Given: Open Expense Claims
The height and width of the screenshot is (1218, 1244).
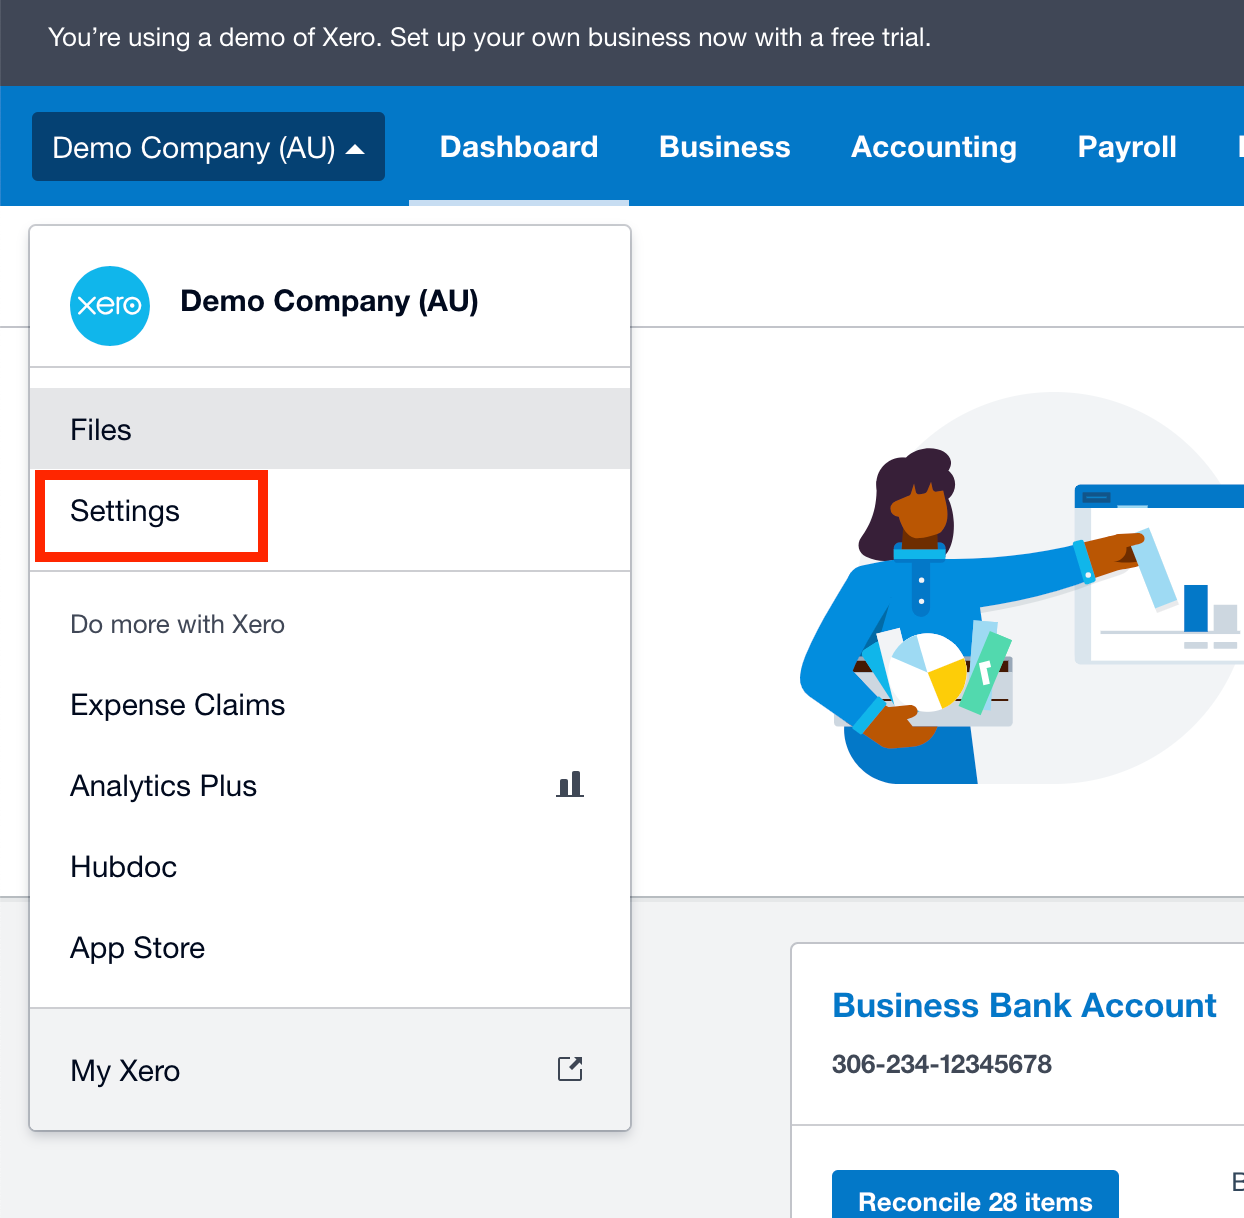Looking at the screenshot, I should pyautogui.click(x=330, y=705).
